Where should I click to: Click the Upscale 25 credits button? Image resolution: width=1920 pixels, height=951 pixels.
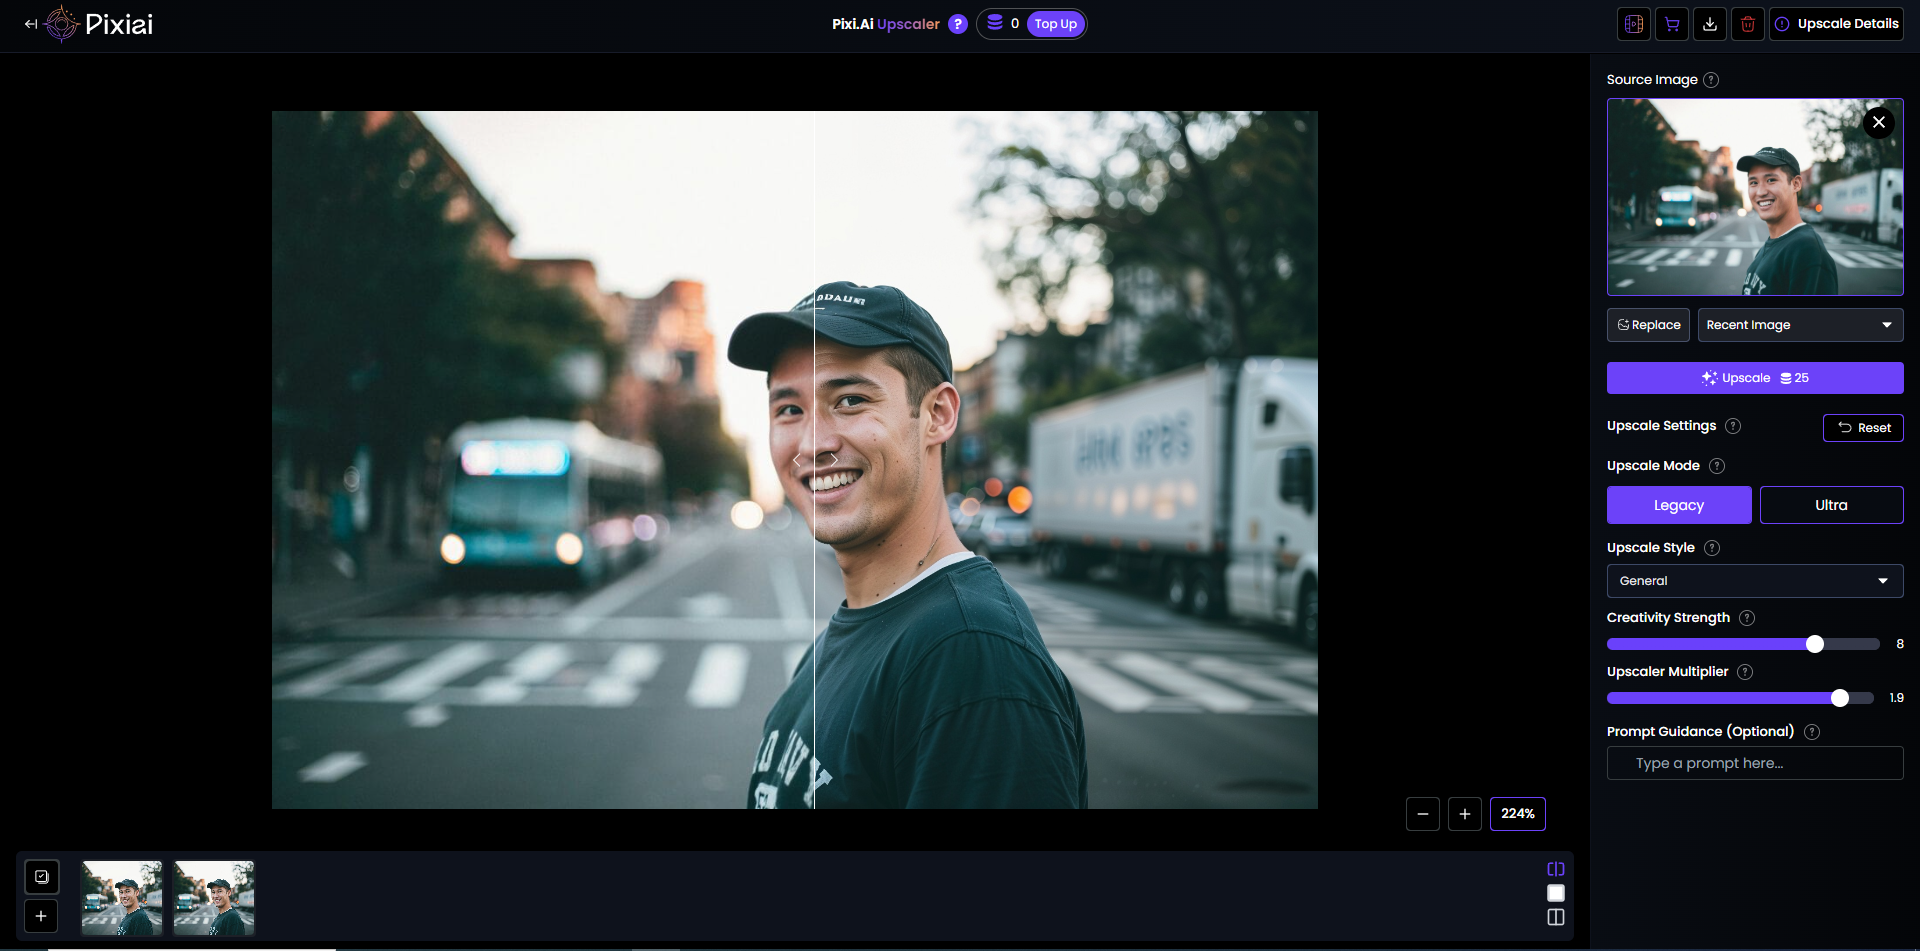coord(1755,378)
